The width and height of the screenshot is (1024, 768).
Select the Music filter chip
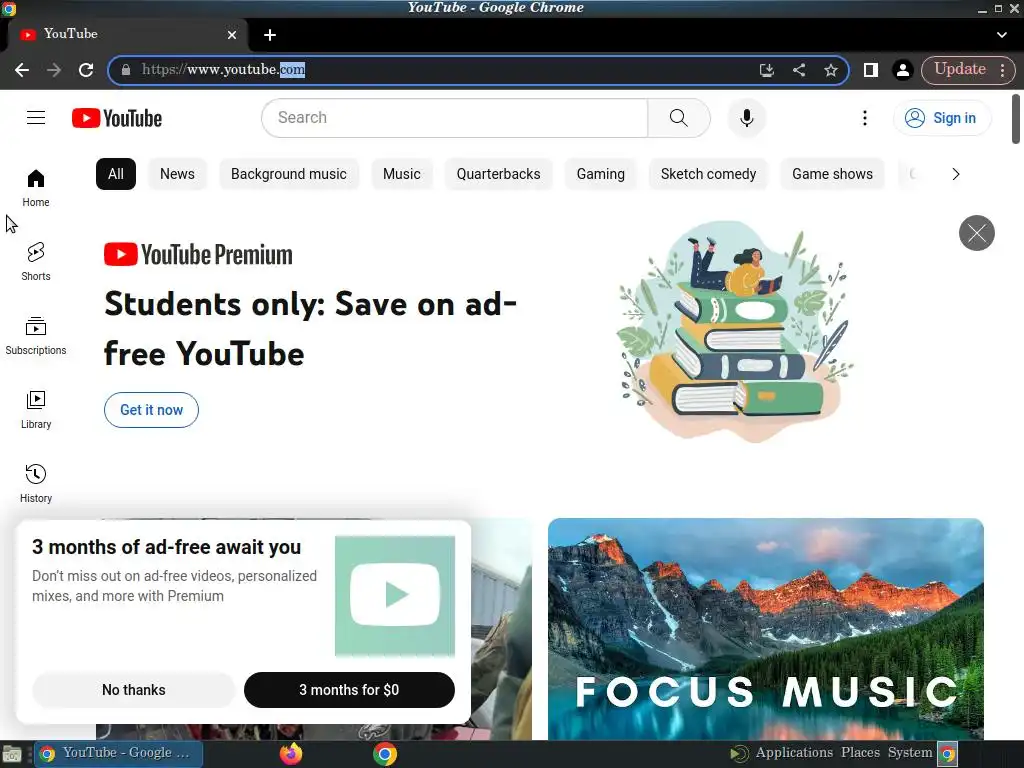[x=402, y=174]
